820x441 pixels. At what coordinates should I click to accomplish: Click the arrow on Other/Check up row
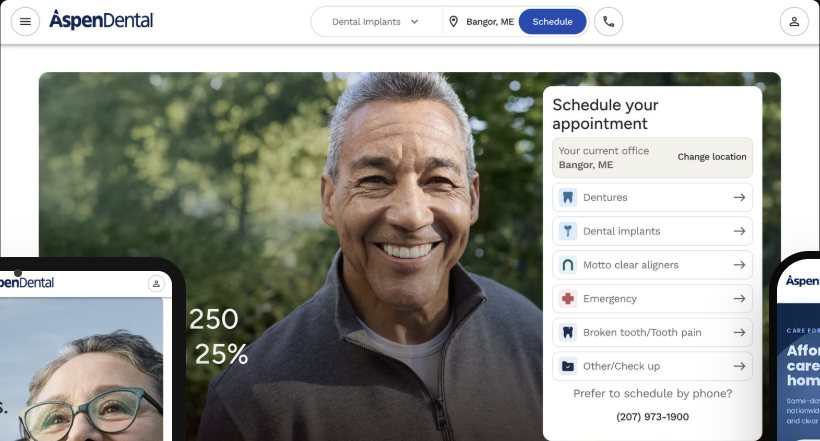tap(739, 366)
